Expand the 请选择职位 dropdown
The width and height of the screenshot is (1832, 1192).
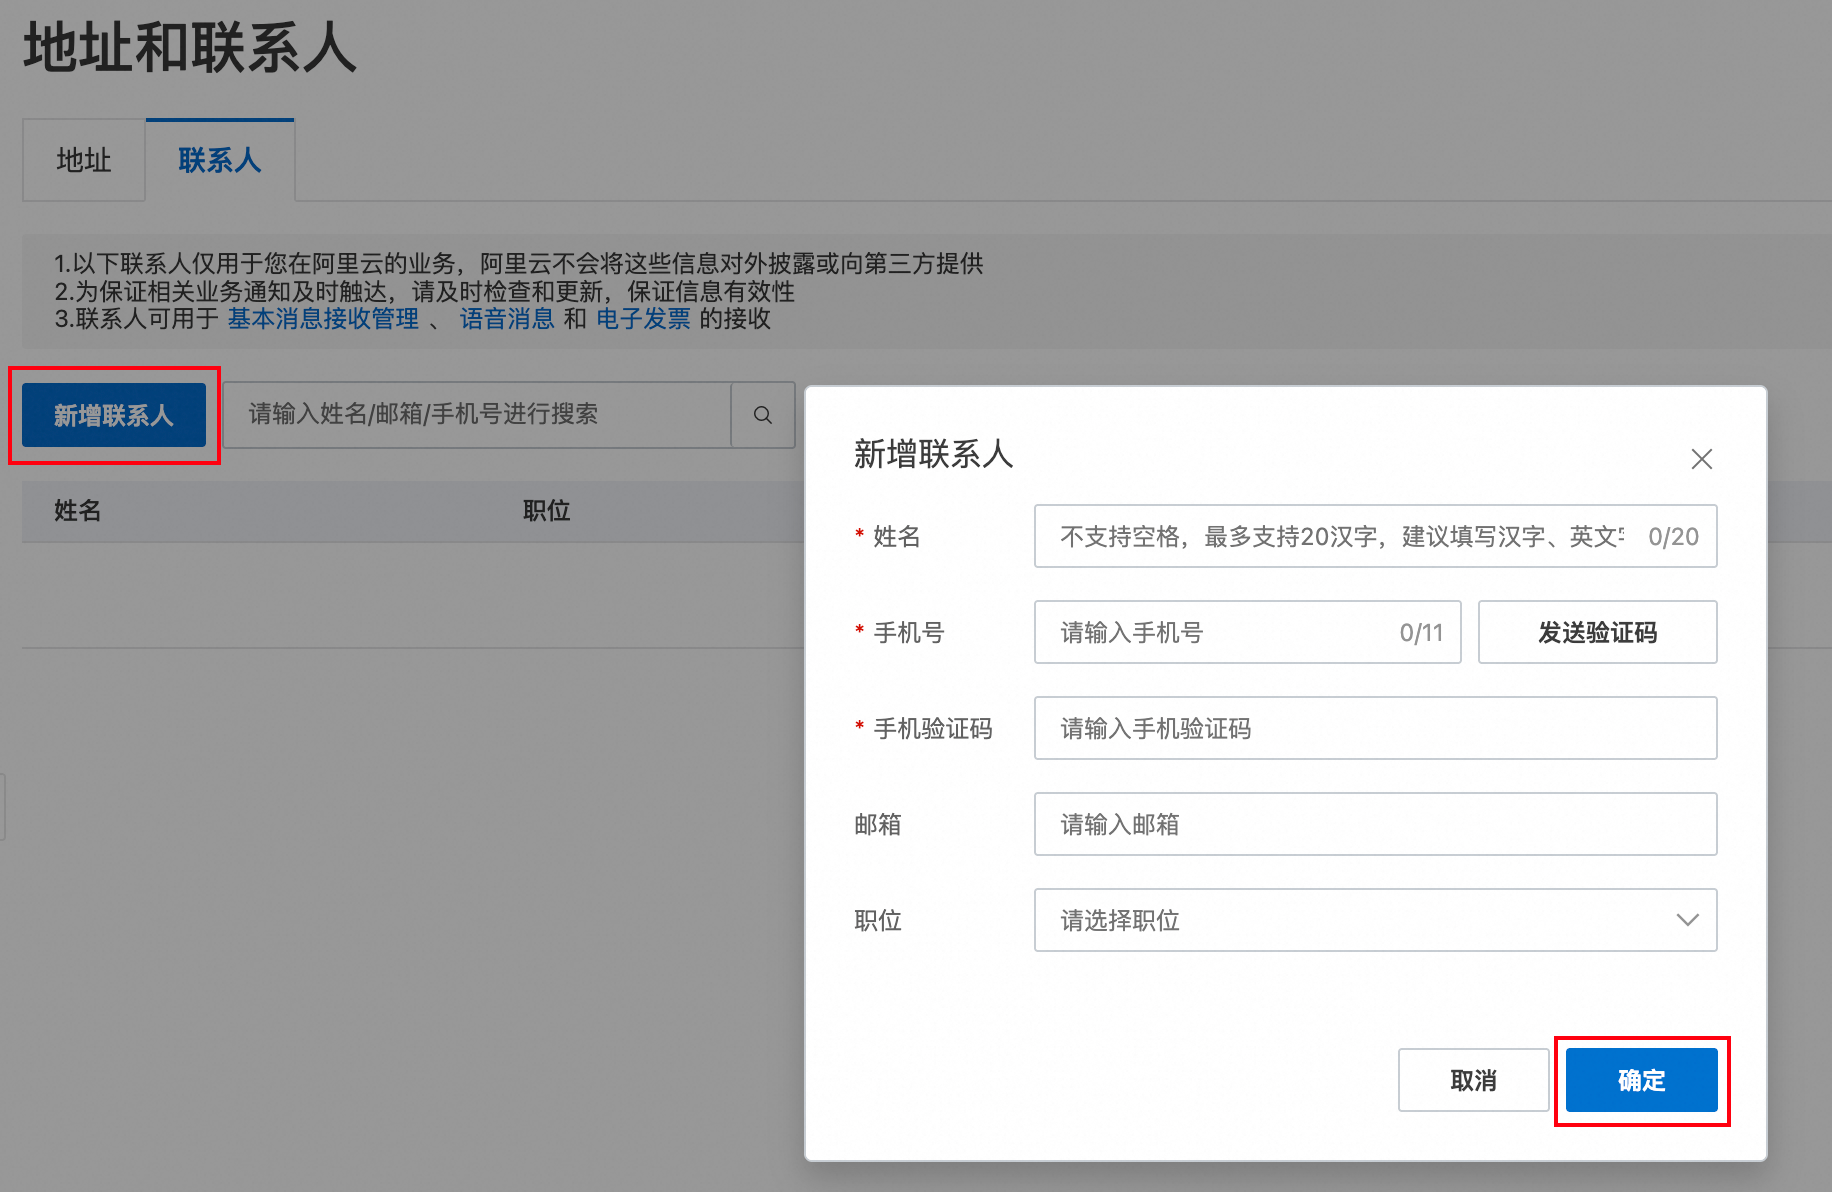click(x=1375, y=920)
